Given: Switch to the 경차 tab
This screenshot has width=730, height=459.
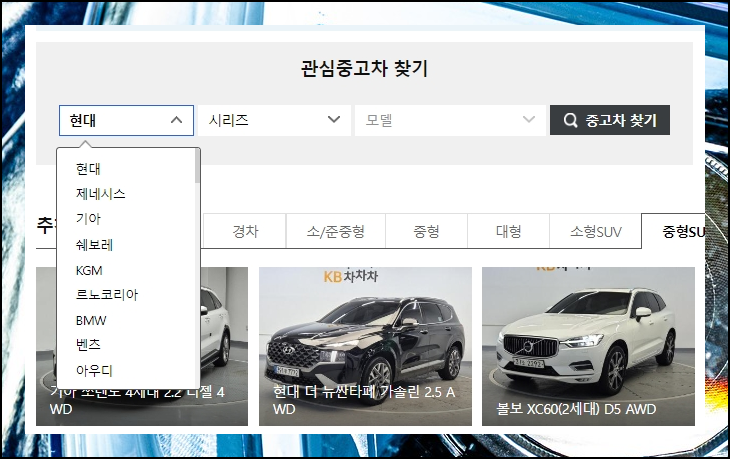Looking at the screenshot, I should 245,231.
